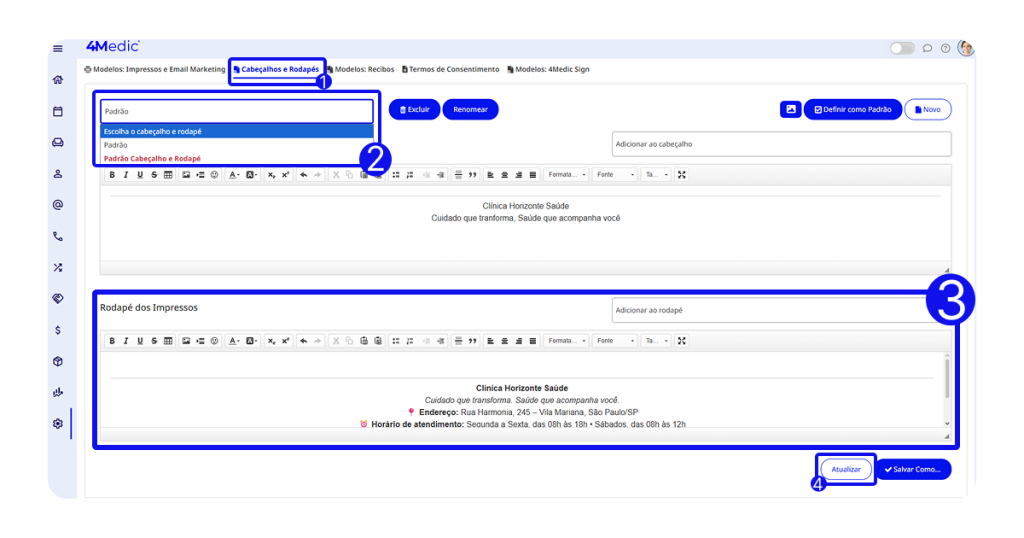Viewport: 1024px width, 538px height.
Task: Click the home icon in sidebar
Action: point(58,80)
